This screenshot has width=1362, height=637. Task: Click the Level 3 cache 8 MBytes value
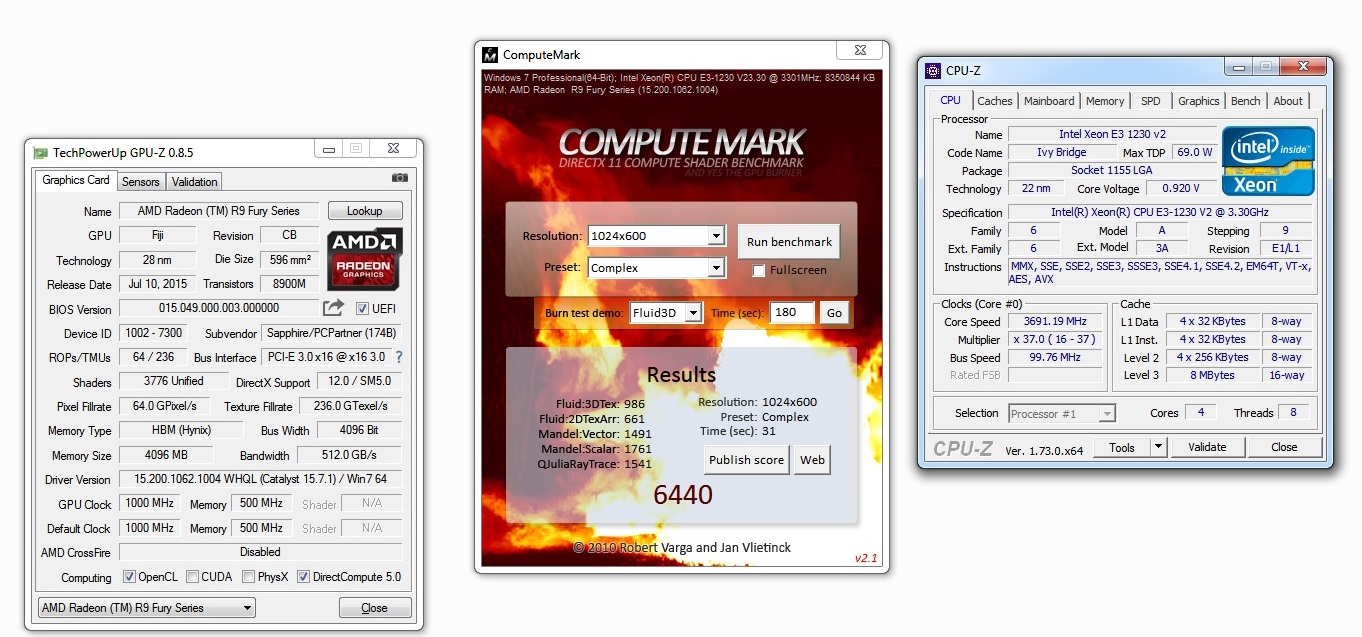click(1212, 376)
